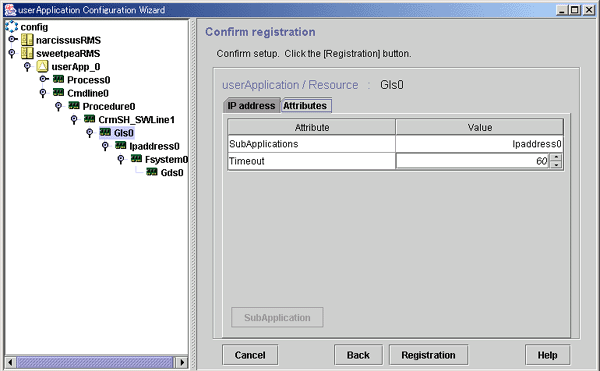Screen dimensions: 600x371
Task: Select the Timeout attribute cell
Action: [x=311, y=161]
